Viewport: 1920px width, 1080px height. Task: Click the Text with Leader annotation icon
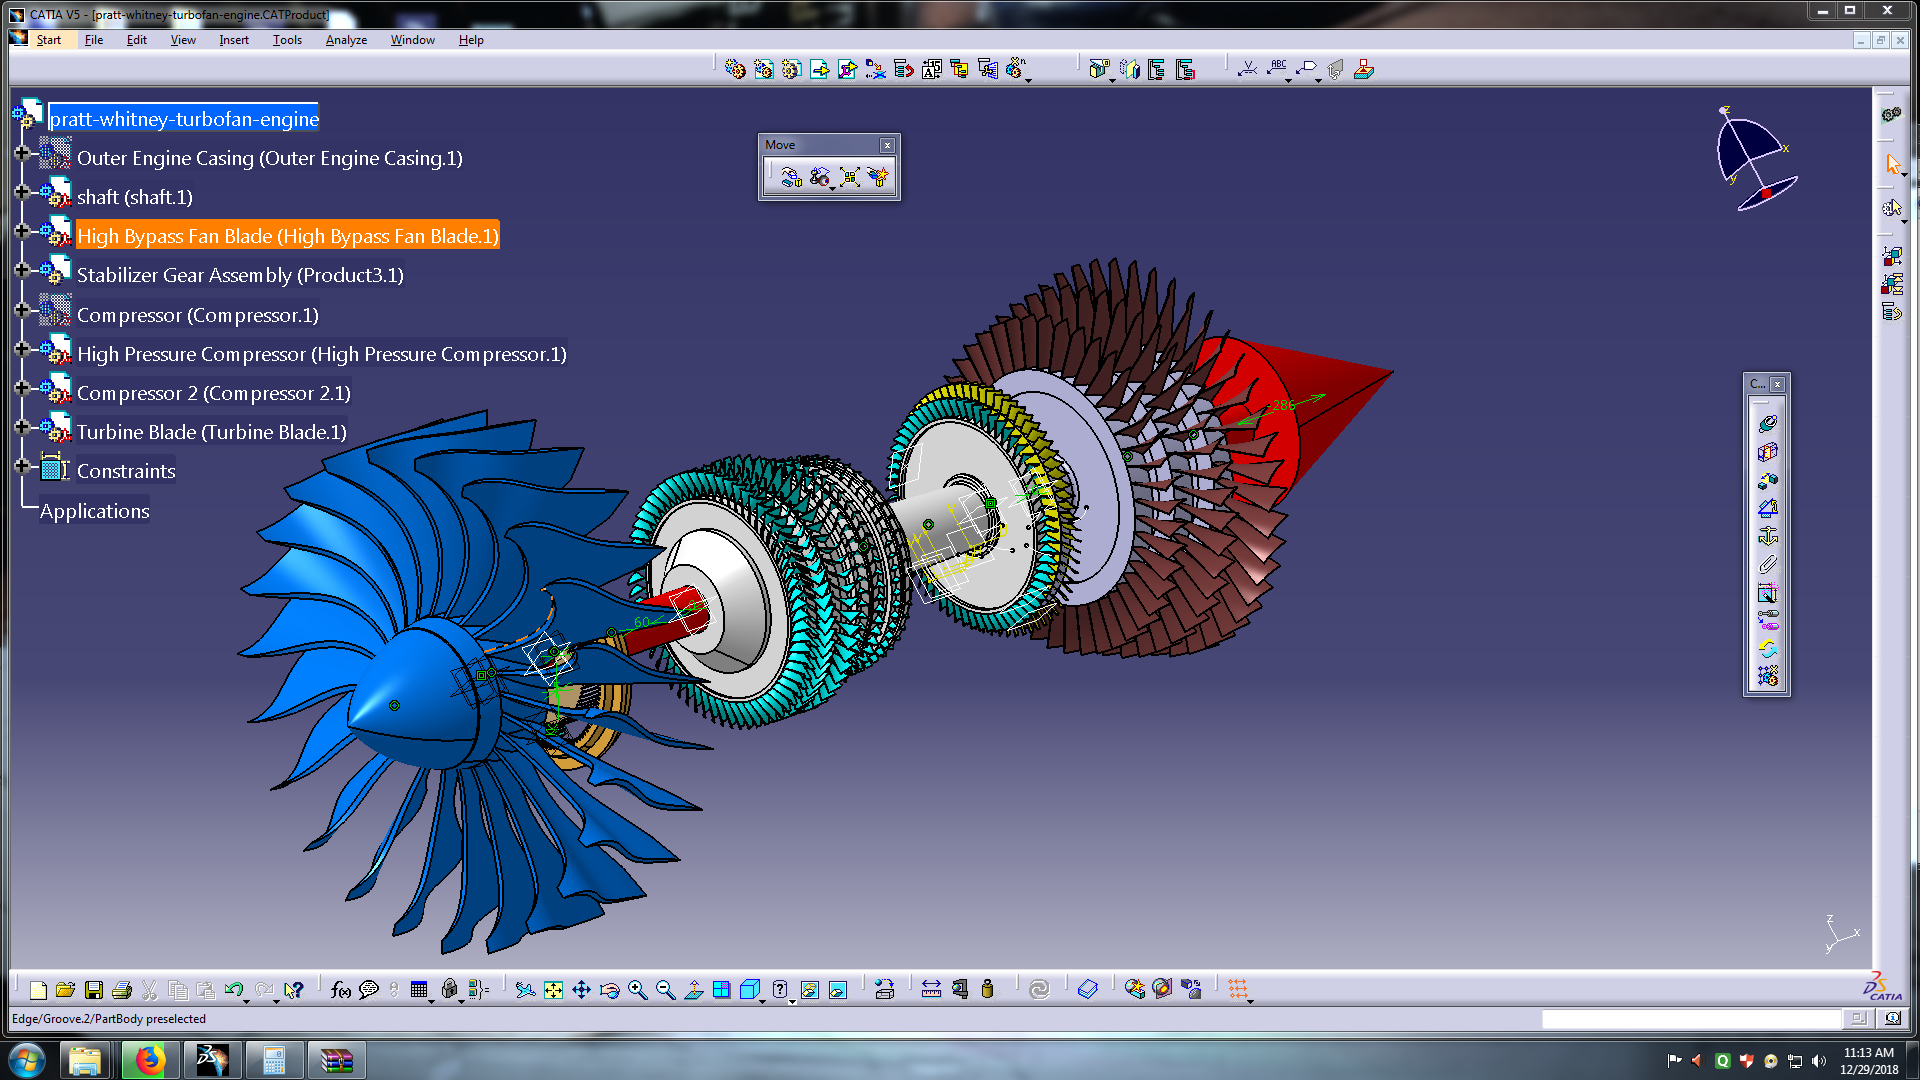(x=1277, y=69)
